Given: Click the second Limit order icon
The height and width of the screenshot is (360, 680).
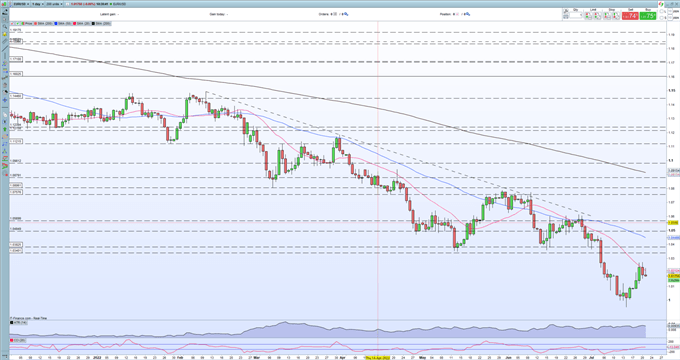Looking at the screenshot, I should pyautogui.click(x=598, y=16).
